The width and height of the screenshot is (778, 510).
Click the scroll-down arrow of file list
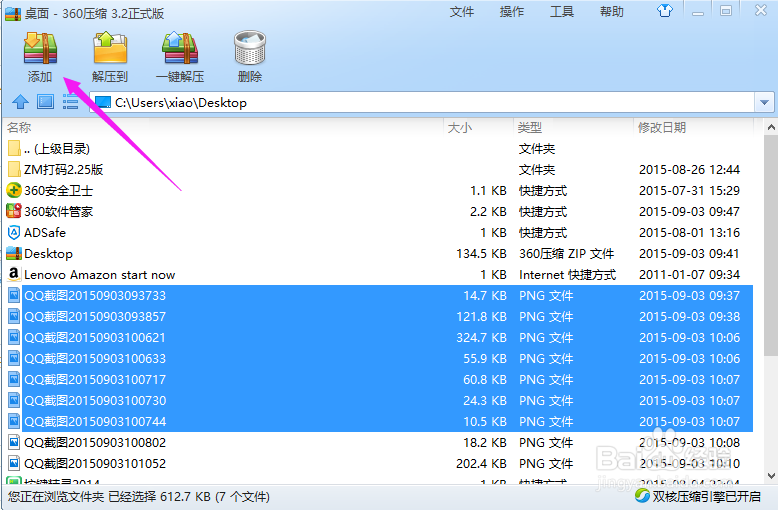click(x=771, y=476)
